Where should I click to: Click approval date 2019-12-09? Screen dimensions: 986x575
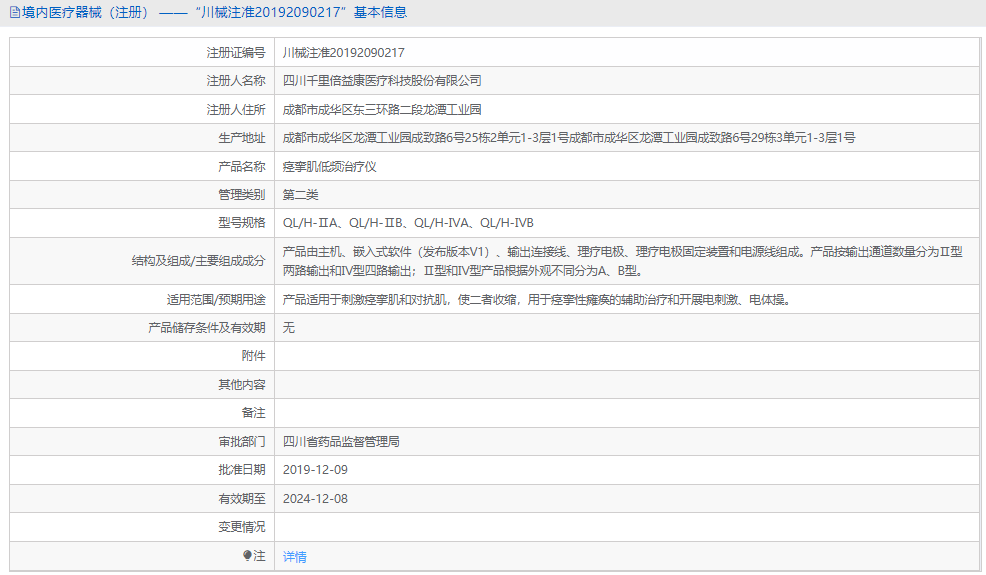315,470
